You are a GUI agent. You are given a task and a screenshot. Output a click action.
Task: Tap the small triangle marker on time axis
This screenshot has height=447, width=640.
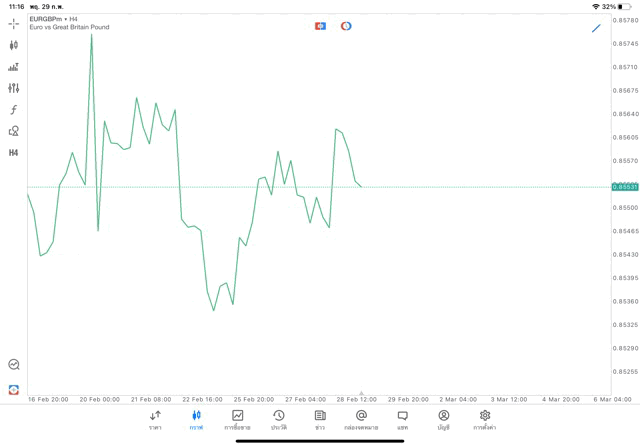tap(361, 393)
